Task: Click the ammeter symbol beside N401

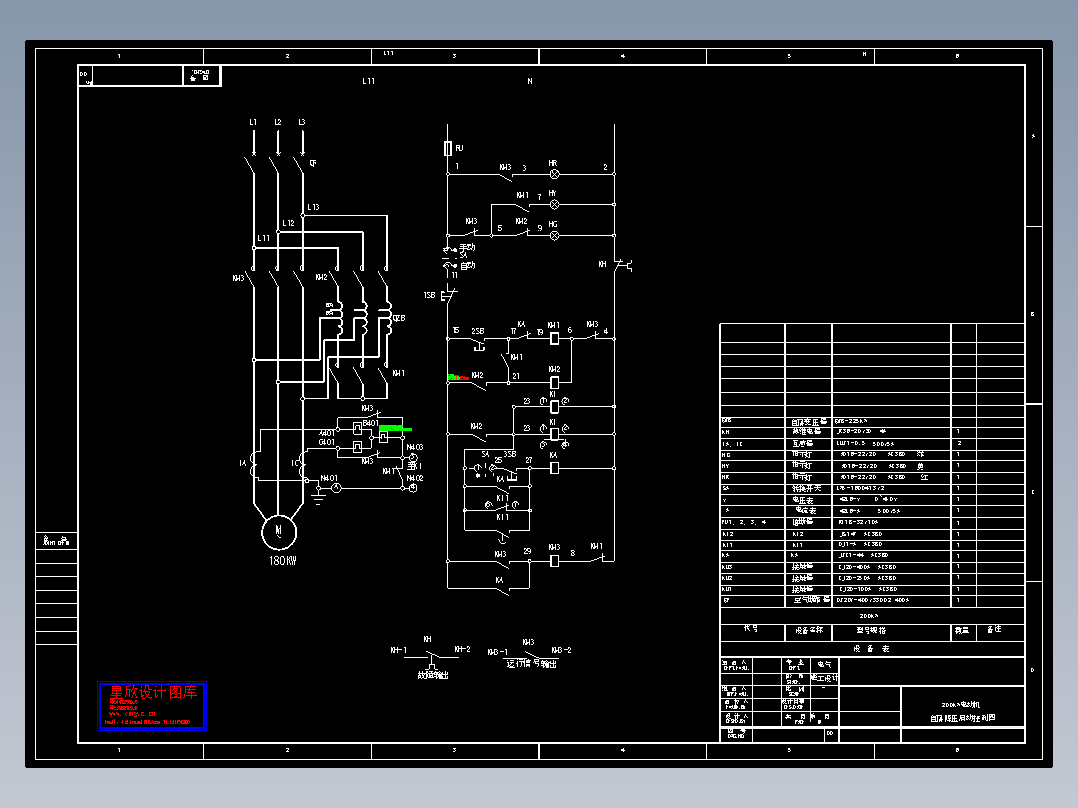Action: (x=336, y=488)
